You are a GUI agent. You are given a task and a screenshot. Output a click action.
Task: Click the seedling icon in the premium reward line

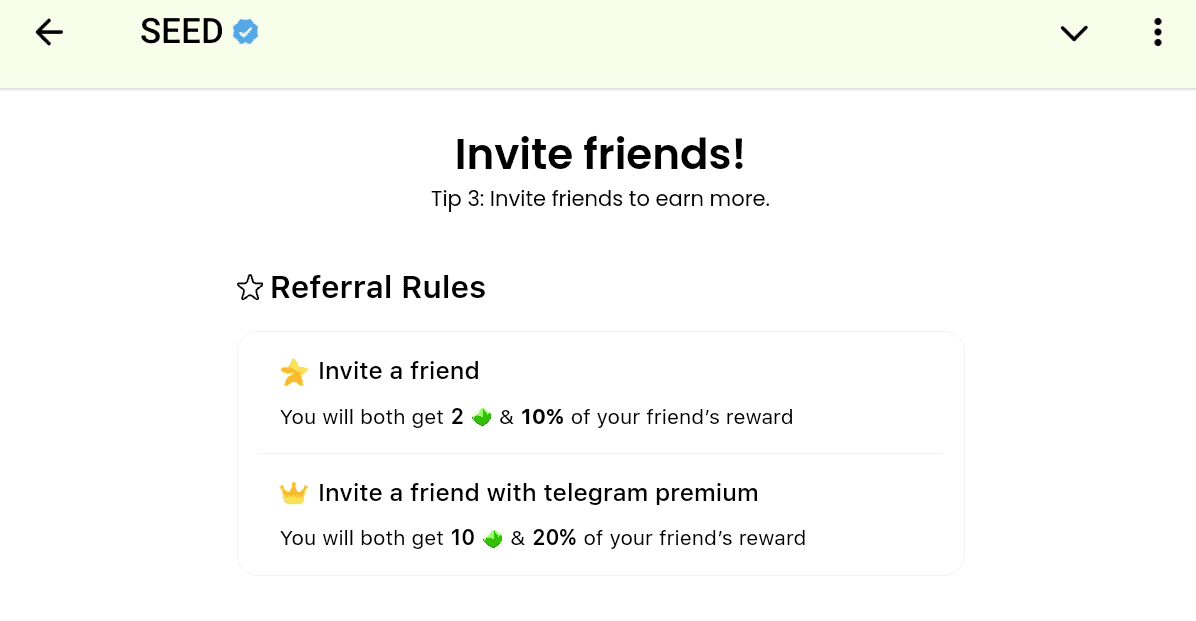[x=492, y=538]
